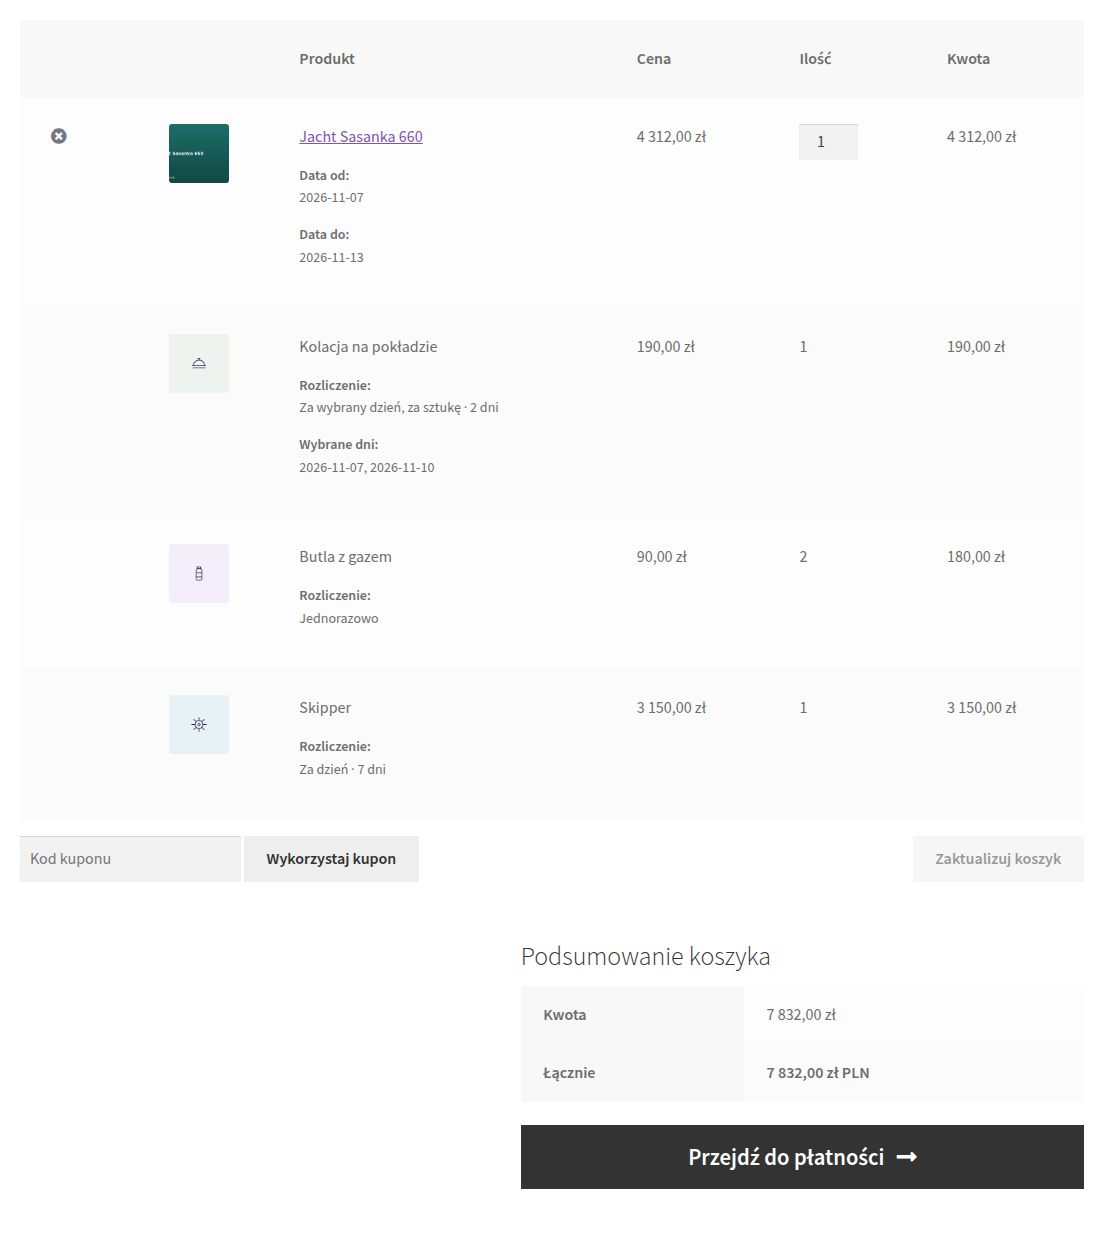Click the Jednorazowo billing text
The image size is (1103, 1257).
339,619
